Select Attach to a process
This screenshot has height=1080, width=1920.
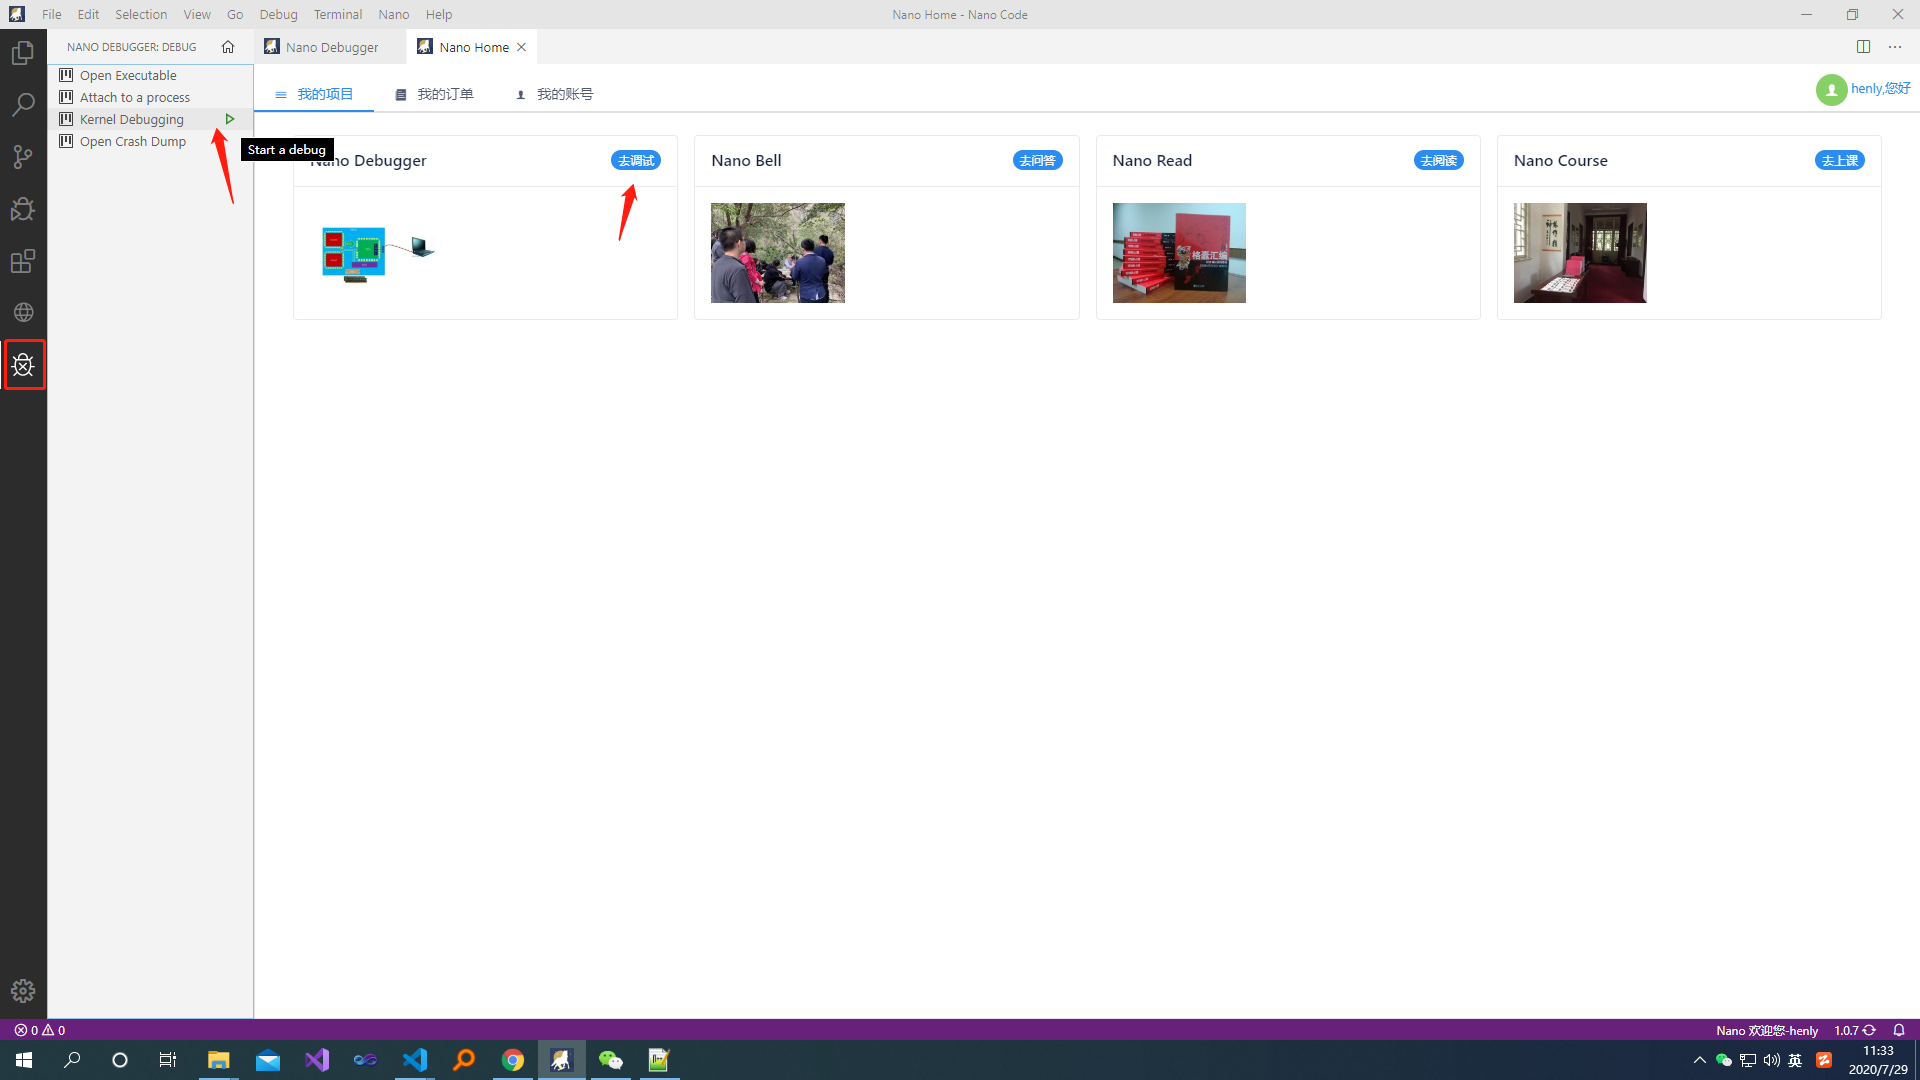[150, 97]
